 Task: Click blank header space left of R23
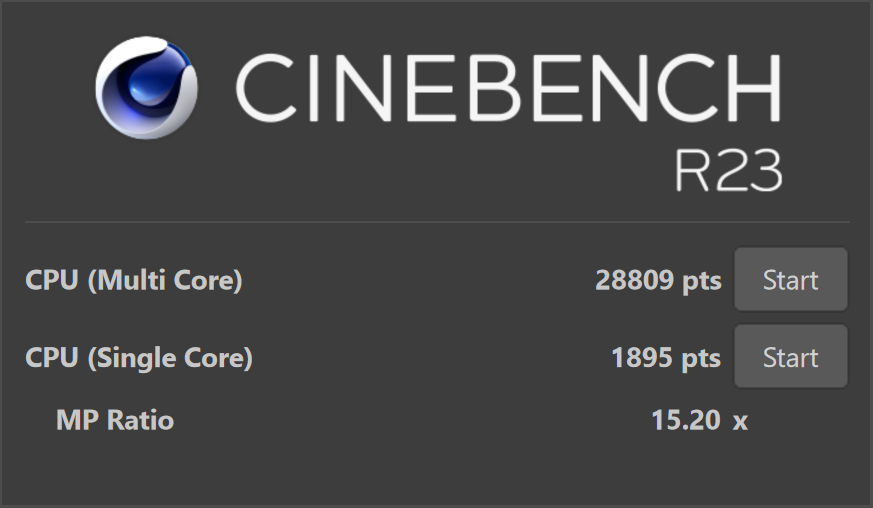pyautogui.click(x=400, y=172)
